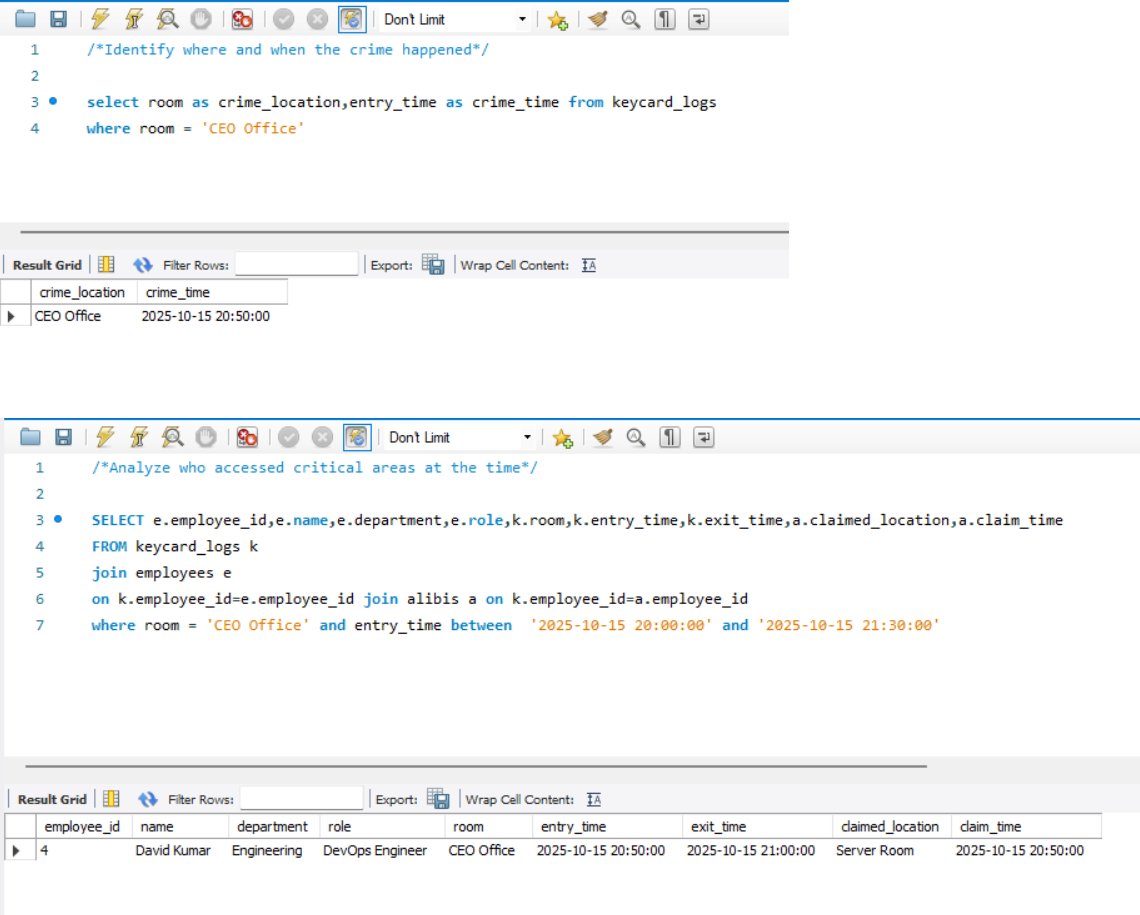
Task: Select upper Result Grid tab label
Action: [47, 265]
